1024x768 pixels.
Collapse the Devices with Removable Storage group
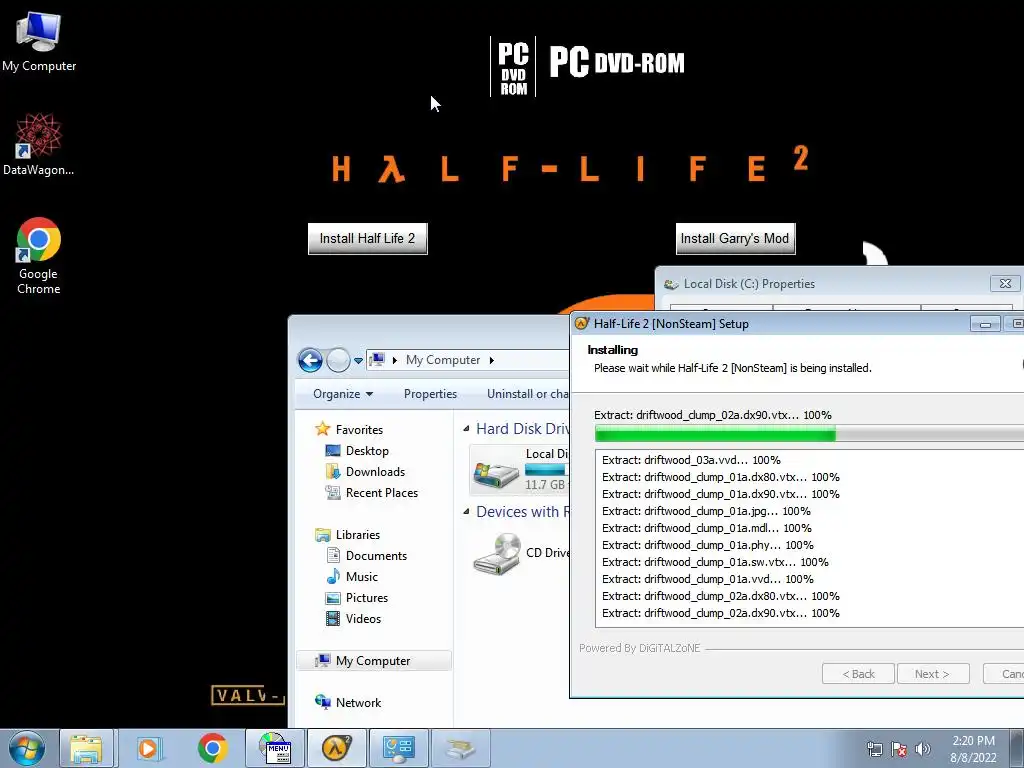(x=466, y=511)
